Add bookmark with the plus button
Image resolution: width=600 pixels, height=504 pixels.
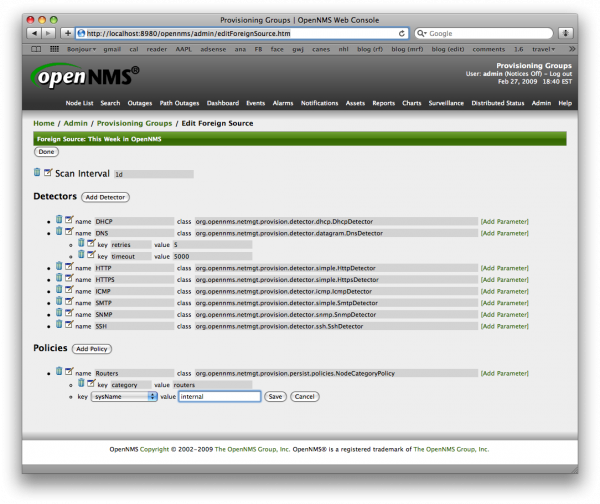[x=67, y=33]
